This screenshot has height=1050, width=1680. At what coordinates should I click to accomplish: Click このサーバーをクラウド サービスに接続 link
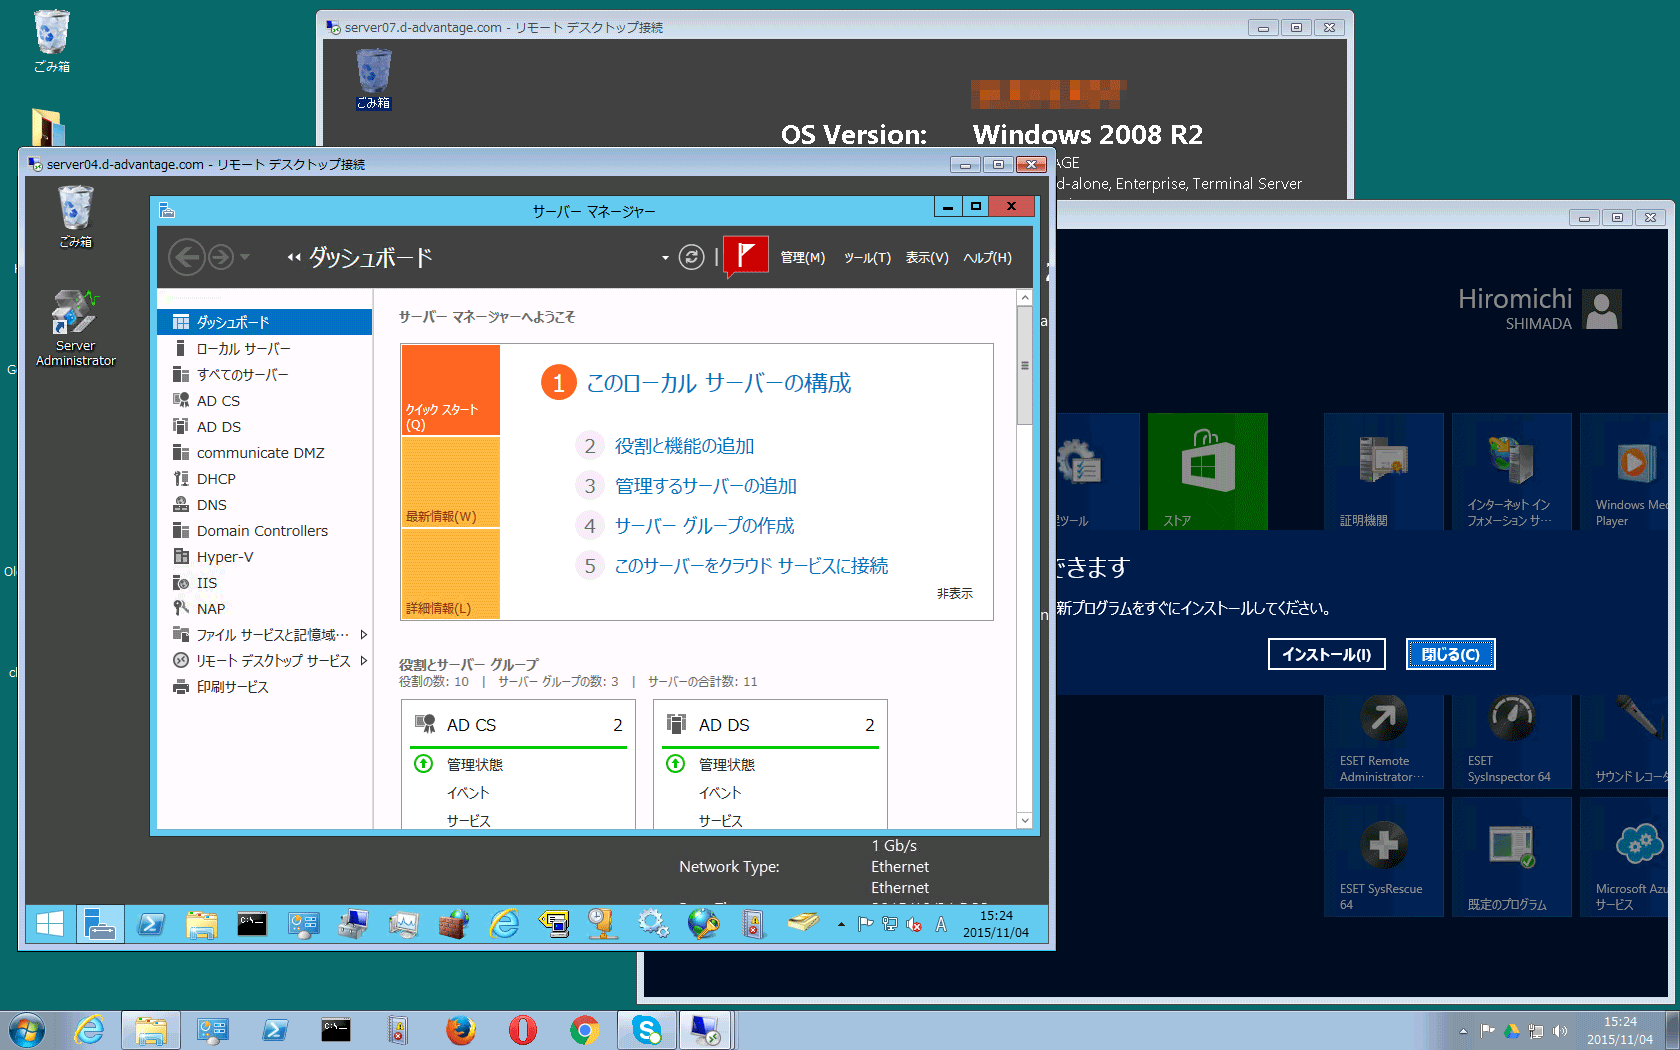[751, 566]
